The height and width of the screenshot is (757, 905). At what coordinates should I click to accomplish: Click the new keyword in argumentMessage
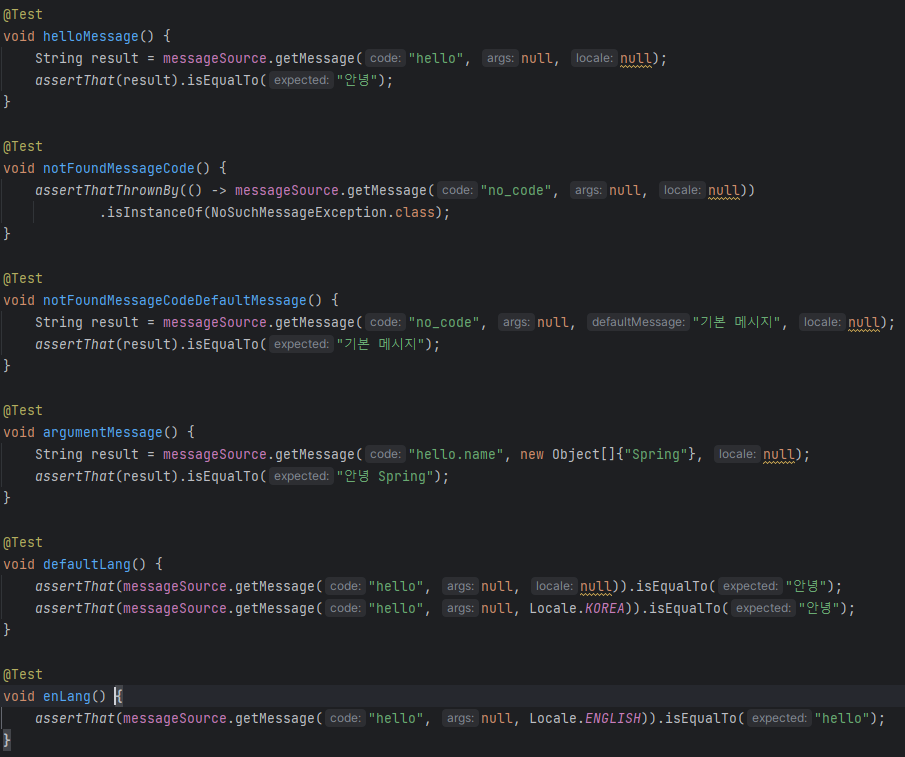tap(532, 455)
